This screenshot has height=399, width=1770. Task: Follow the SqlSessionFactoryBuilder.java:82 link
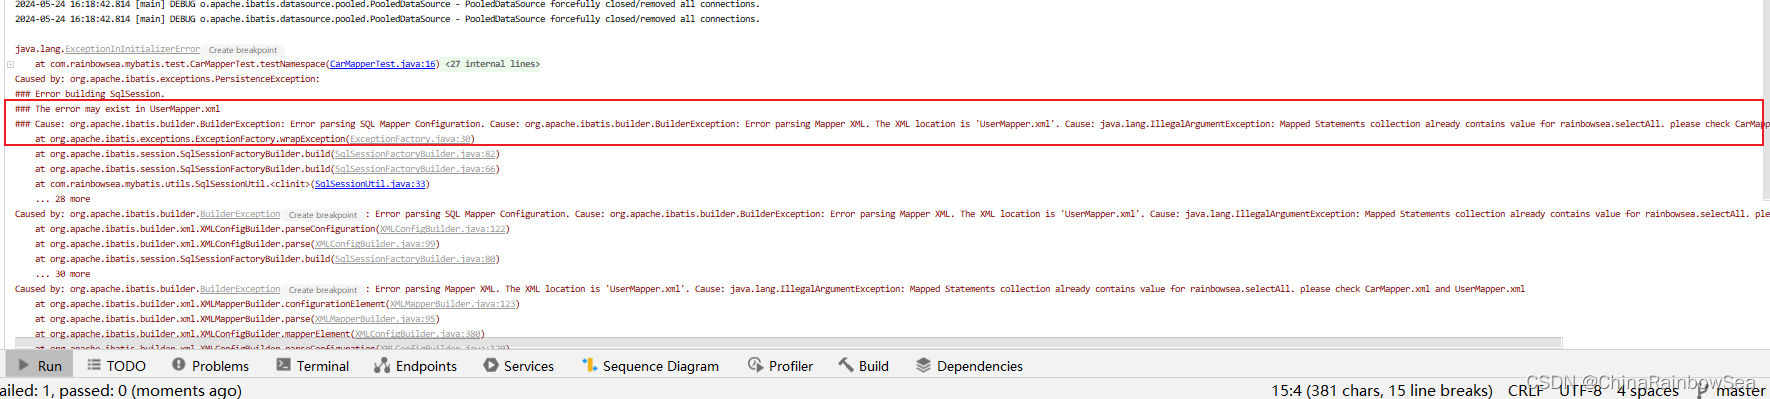(x=415, y=154)
